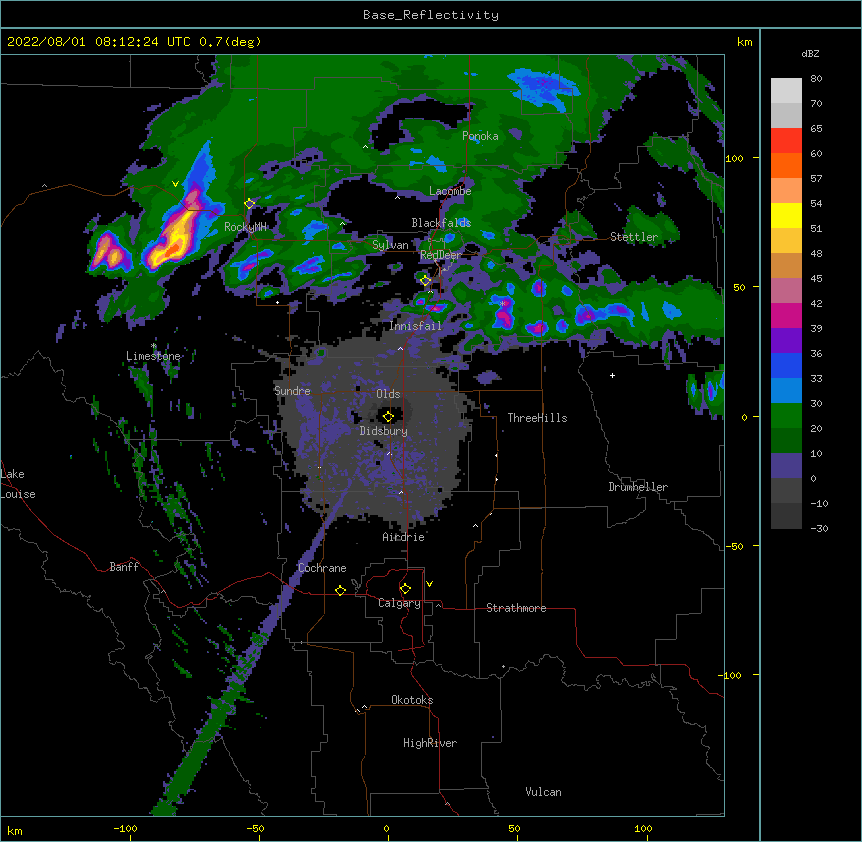Image resolution: width=862 pixels, height=842 pixels.
Task: Click the Drumheller town label
Action: pyautogui.click(x=638, y=487)
